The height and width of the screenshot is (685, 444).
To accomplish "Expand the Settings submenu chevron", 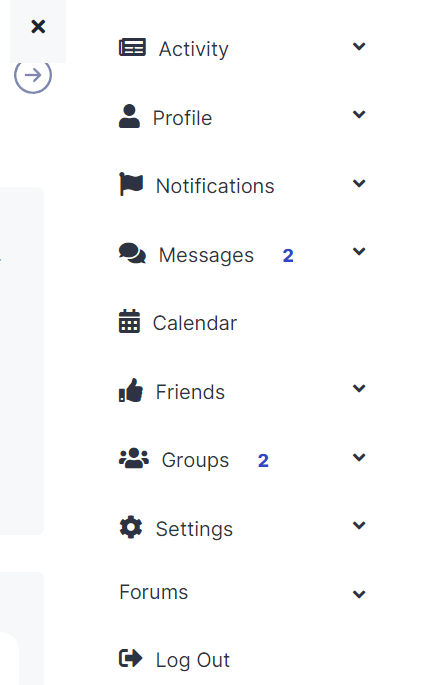I will click(x=359, y=525).
